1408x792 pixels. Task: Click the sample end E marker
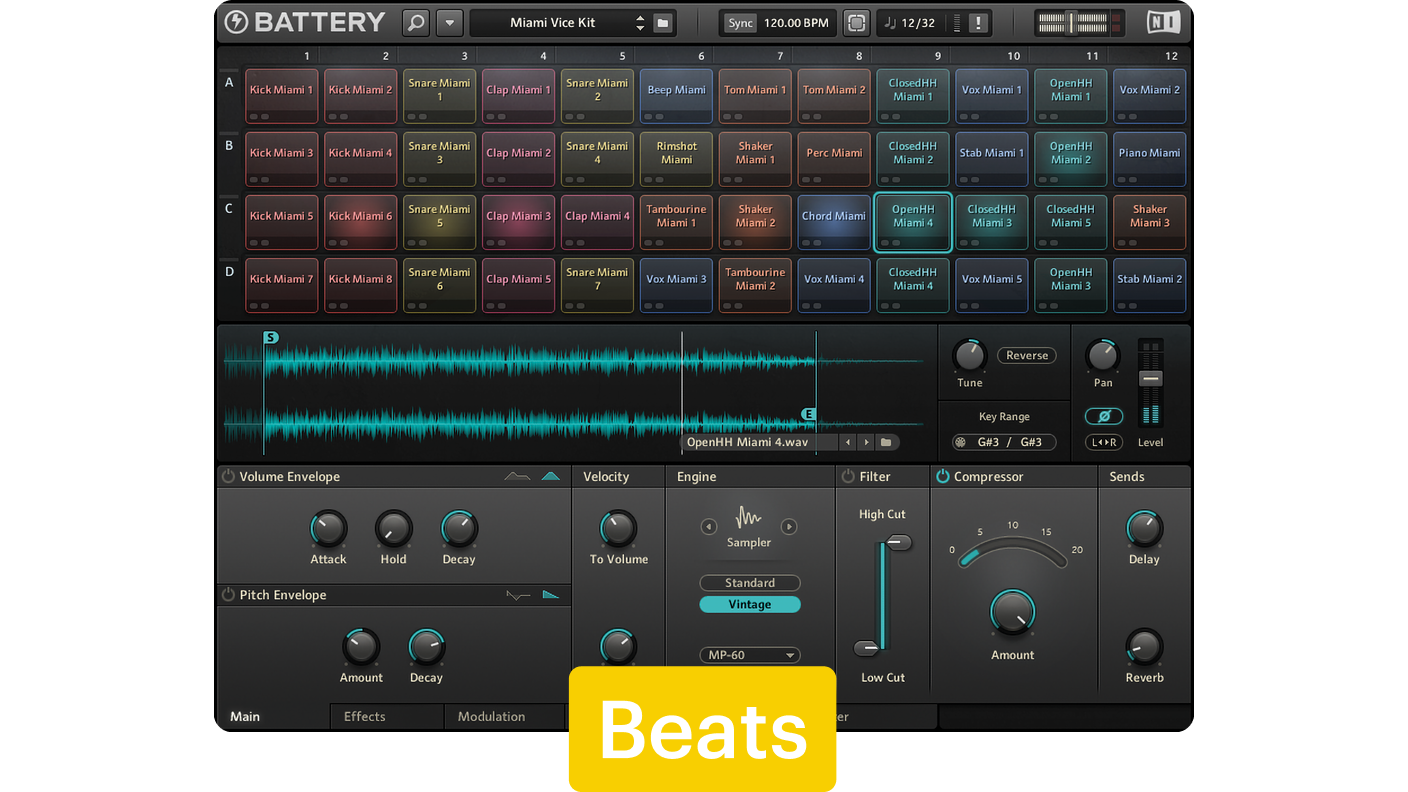tap(808, 414)
